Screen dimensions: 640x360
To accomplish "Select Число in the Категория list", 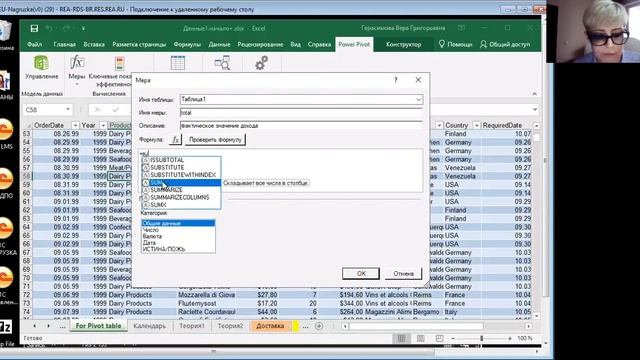I will pos(178,230).
